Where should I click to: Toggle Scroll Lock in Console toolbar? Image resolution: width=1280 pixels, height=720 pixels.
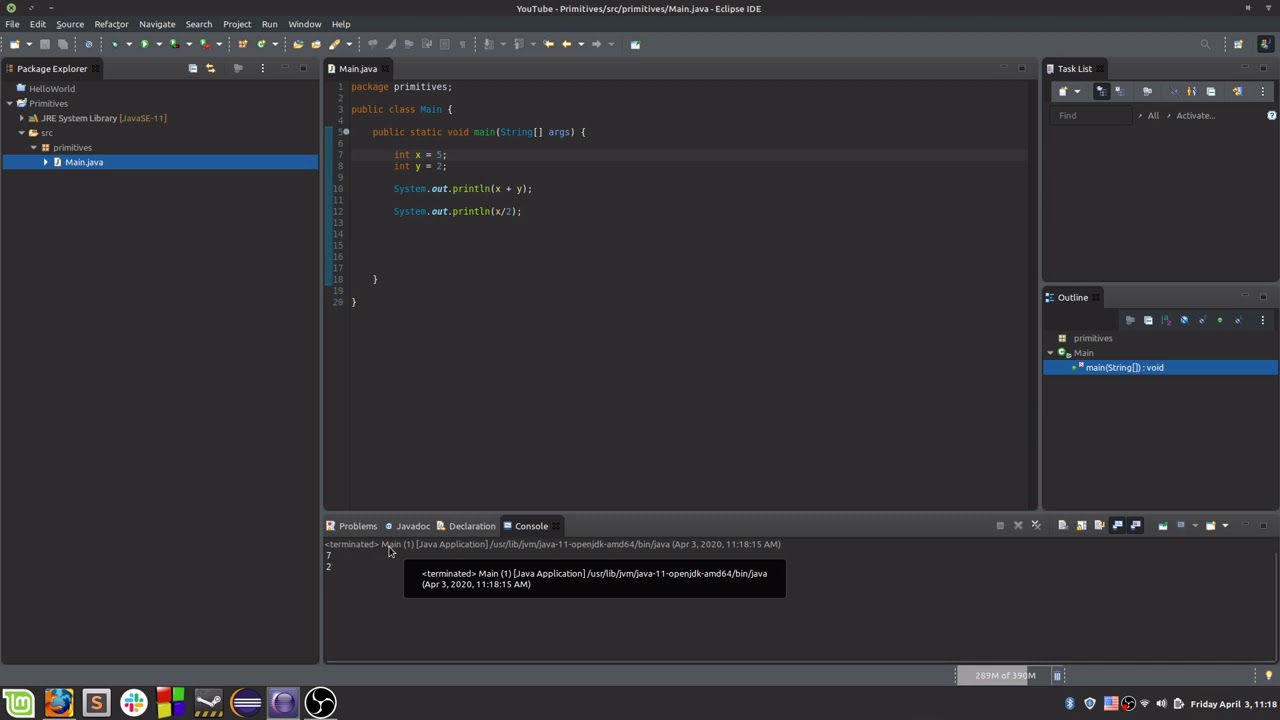click(x=1081, y=525)
